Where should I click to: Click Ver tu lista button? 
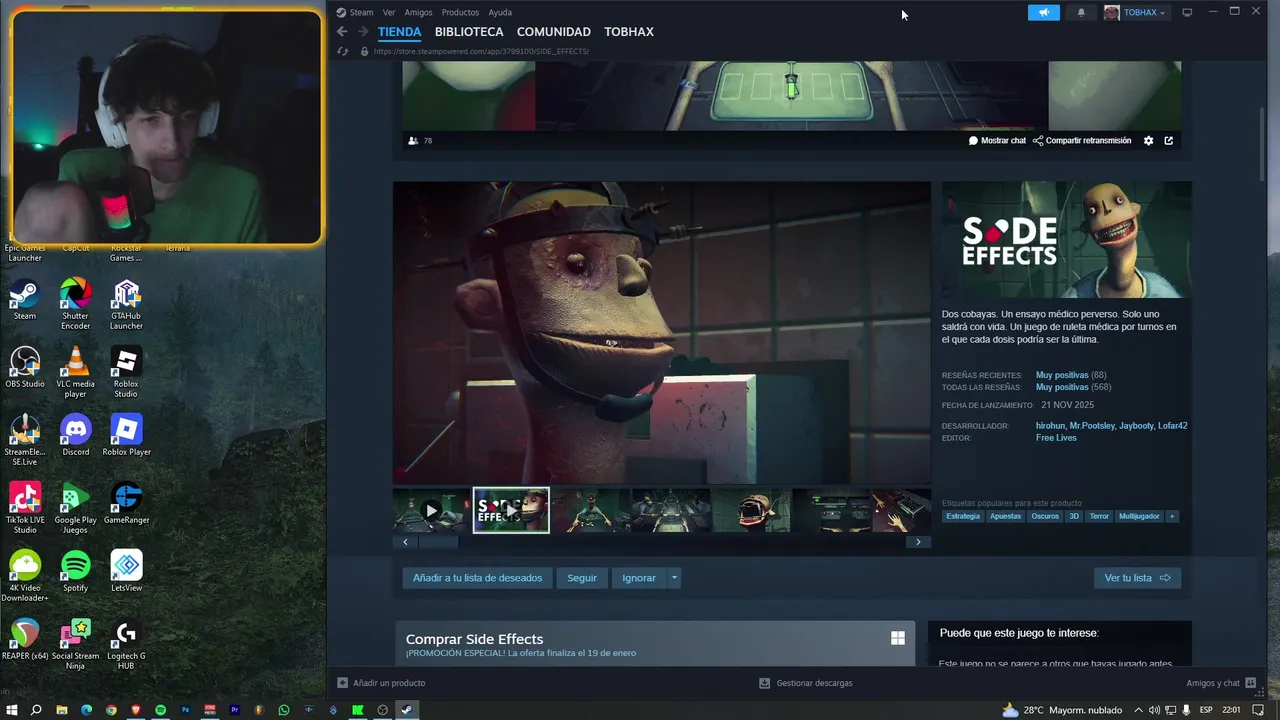1137,578
